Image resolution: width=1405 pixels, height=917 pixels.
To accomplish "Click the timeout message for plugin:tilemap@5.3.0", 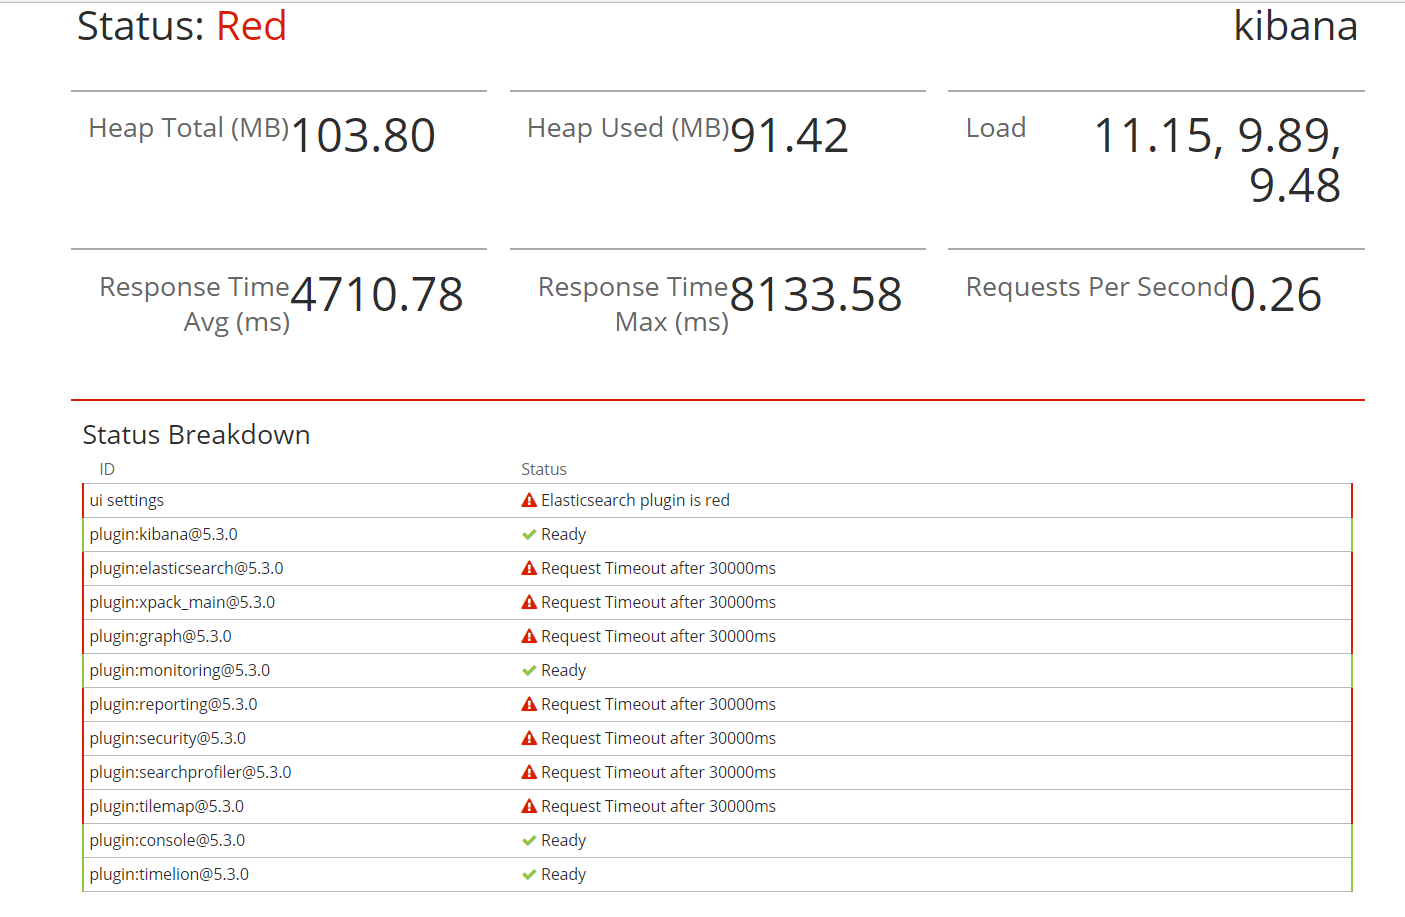I will click(x=658, y=806).
